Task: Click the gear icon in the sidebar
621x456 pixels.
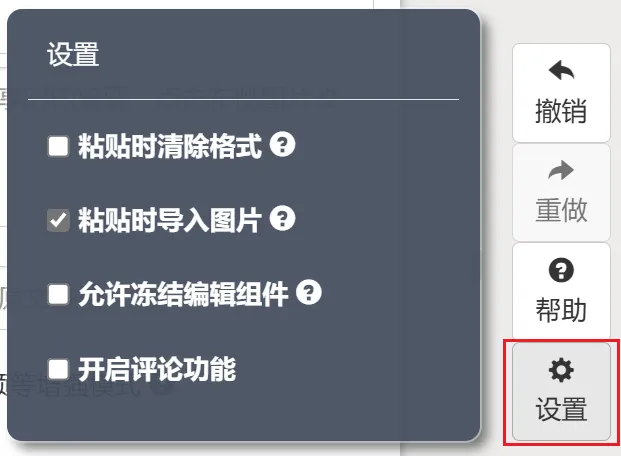Action: click(561, 370)
